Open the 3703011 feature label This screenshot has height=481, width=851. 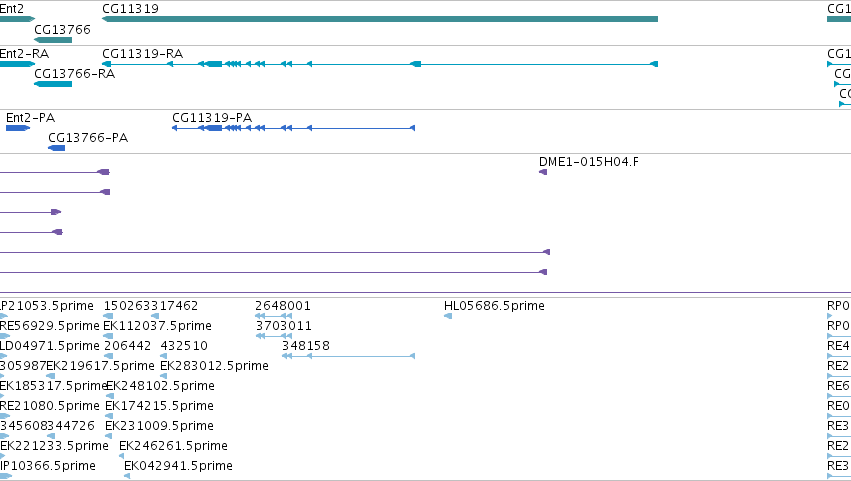pos(284,326)
